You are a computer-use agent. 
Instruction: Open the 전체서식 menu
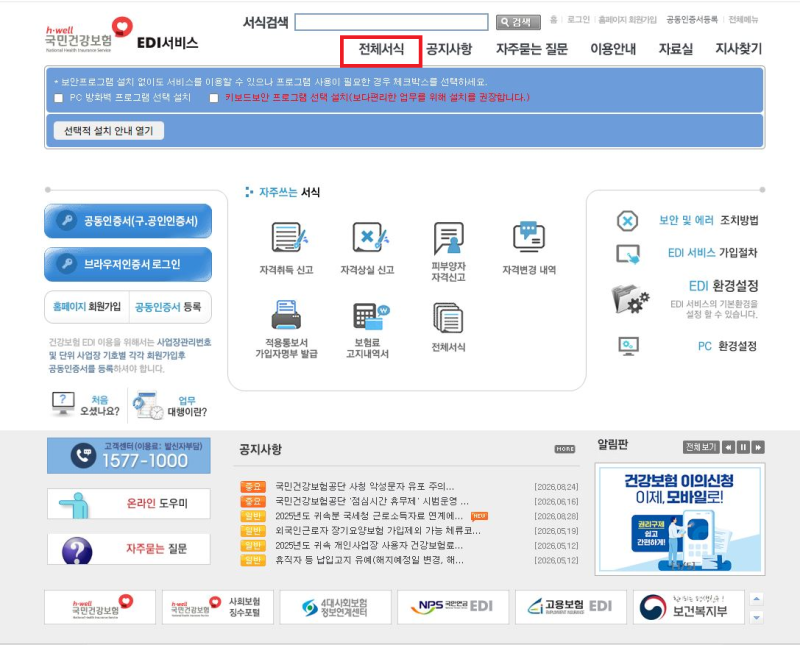coord(381,49)
